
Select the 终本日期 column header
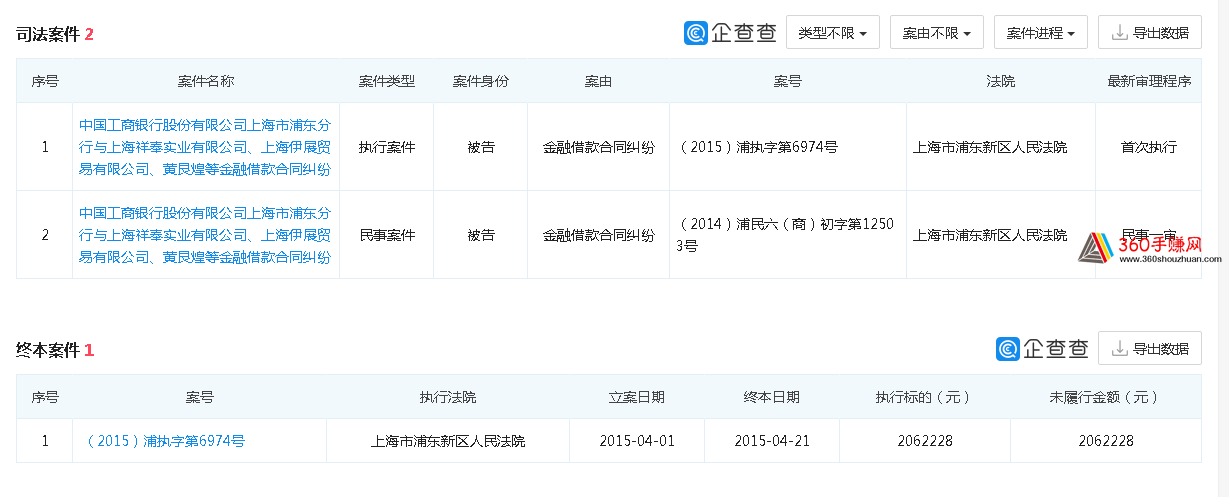(772, 397)
